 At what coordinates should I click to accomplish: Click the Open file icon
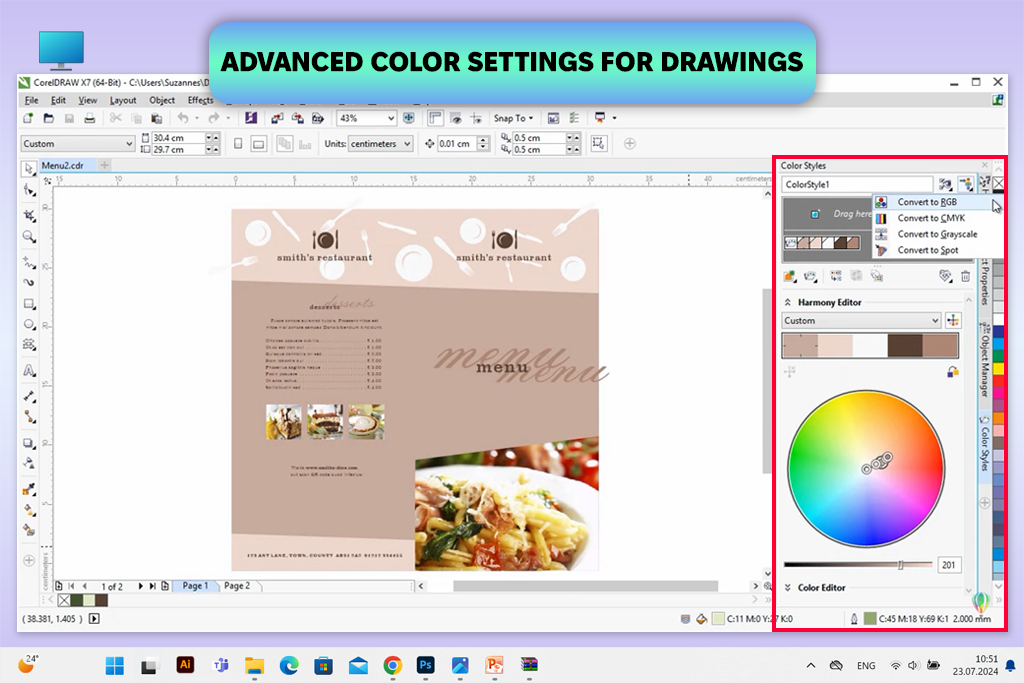coord(48,118)
